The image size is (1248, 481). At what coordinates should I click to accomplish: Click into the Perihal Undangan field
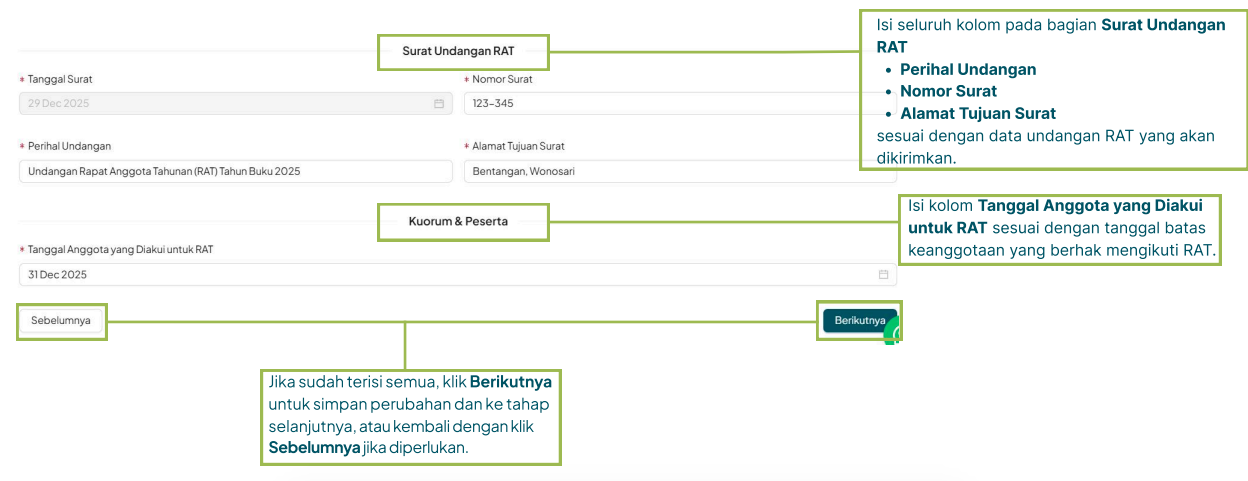[x=235, y=171]
